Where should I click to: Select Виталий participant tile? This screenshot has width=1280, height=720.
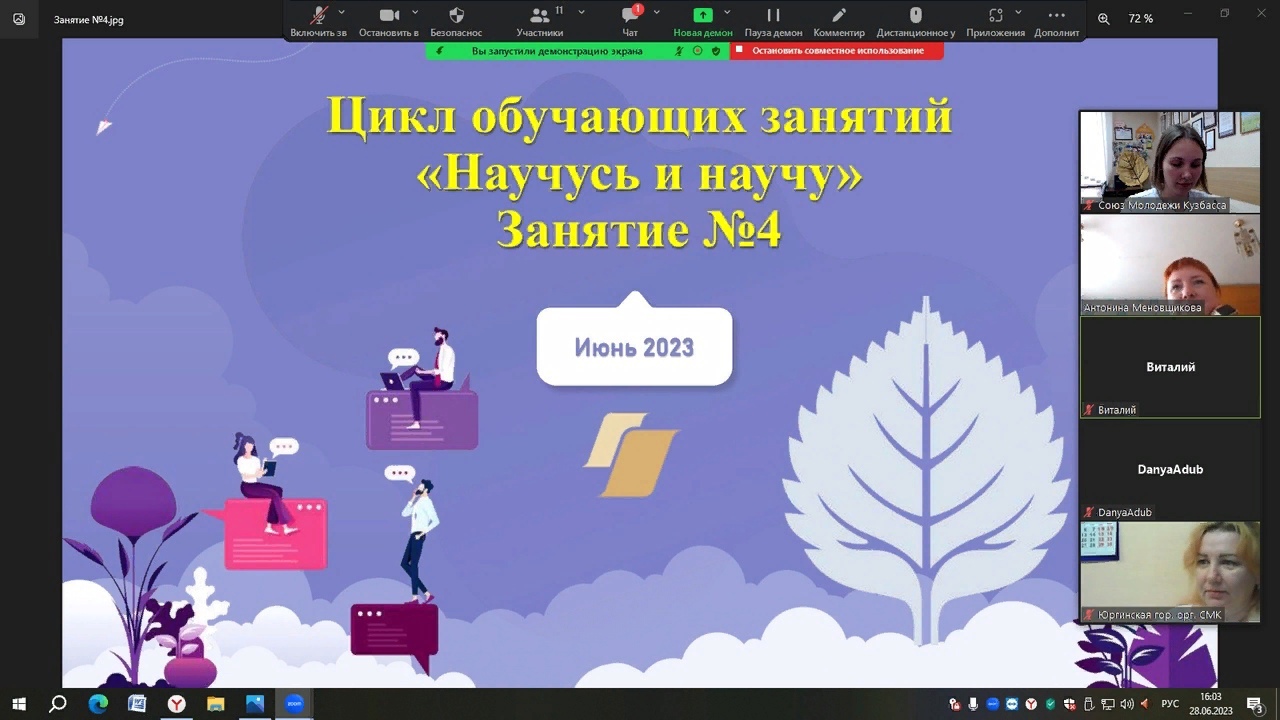(x=1170, y=367)
